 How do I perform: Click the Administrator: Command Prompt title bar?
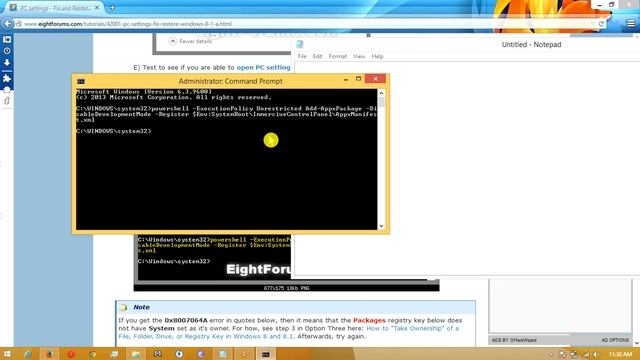pyautogui.click(x=230, y=81)
